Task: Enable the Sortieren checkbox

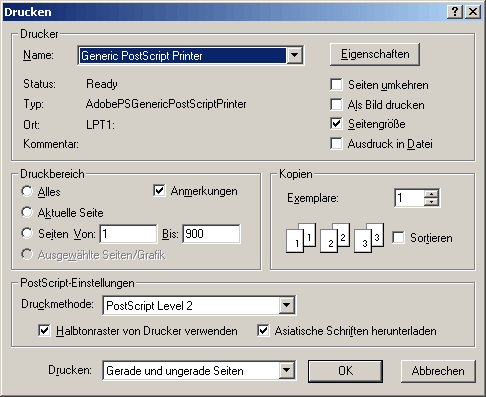Action: (x=398, y=238)
